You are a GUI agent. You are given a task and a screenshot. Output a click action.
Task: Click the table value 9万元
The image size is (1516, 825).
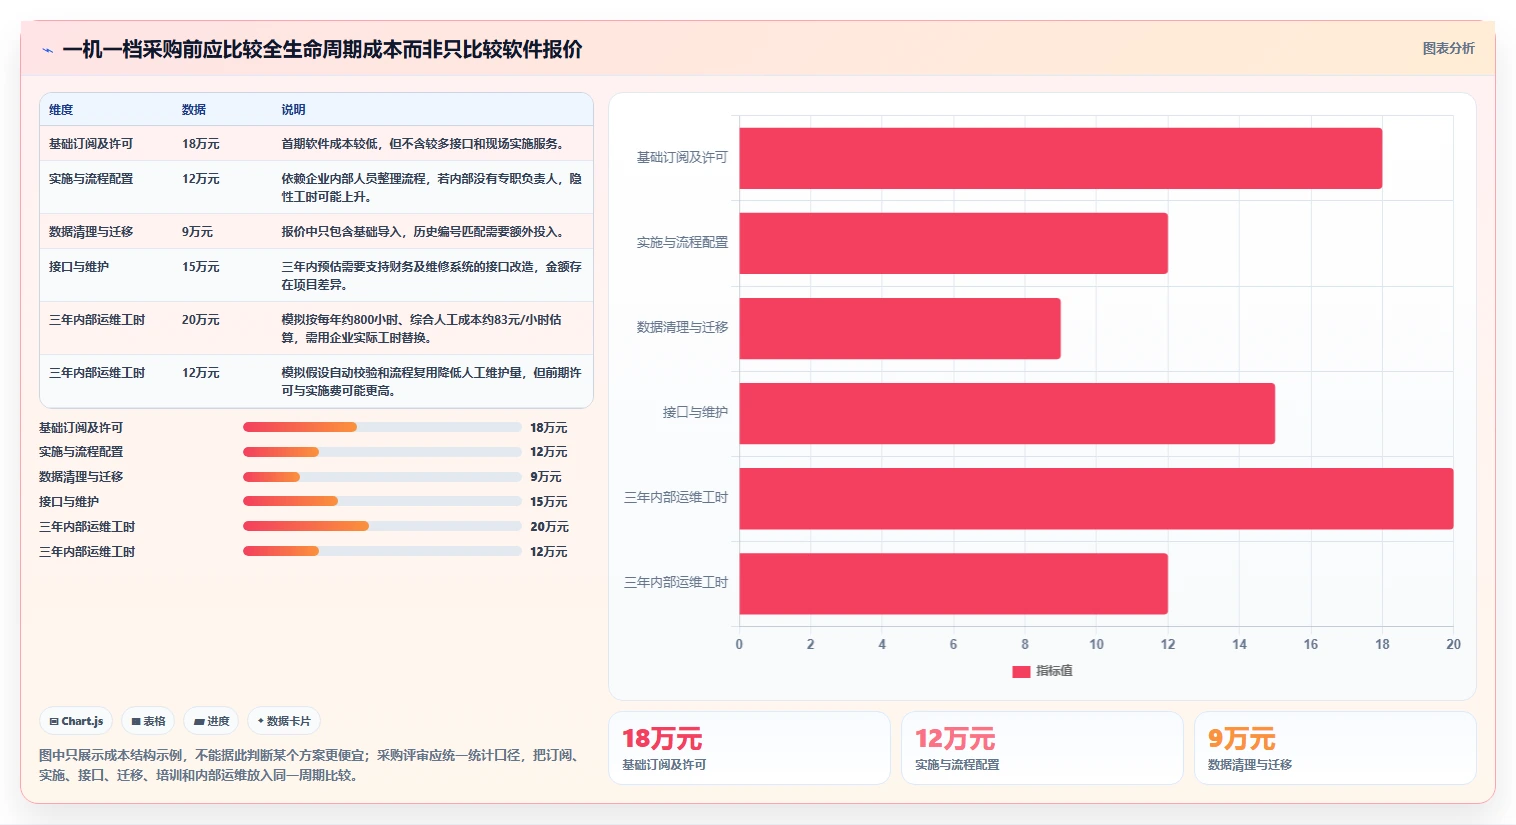[x=197, y=232]
